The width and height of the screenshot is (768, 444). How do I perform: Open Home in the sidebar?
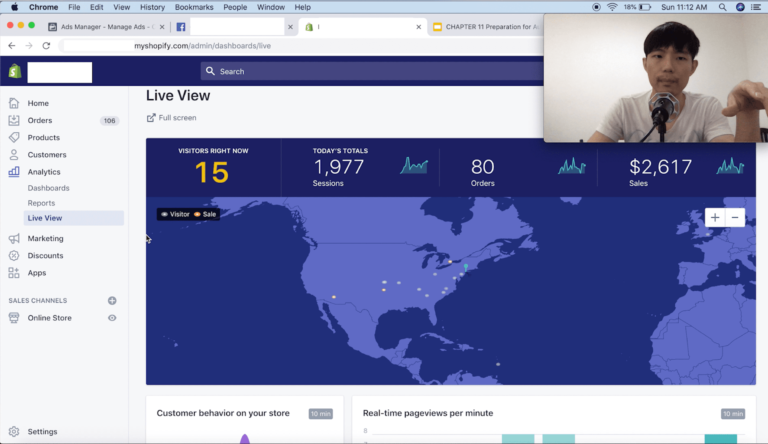pos(38,103)
